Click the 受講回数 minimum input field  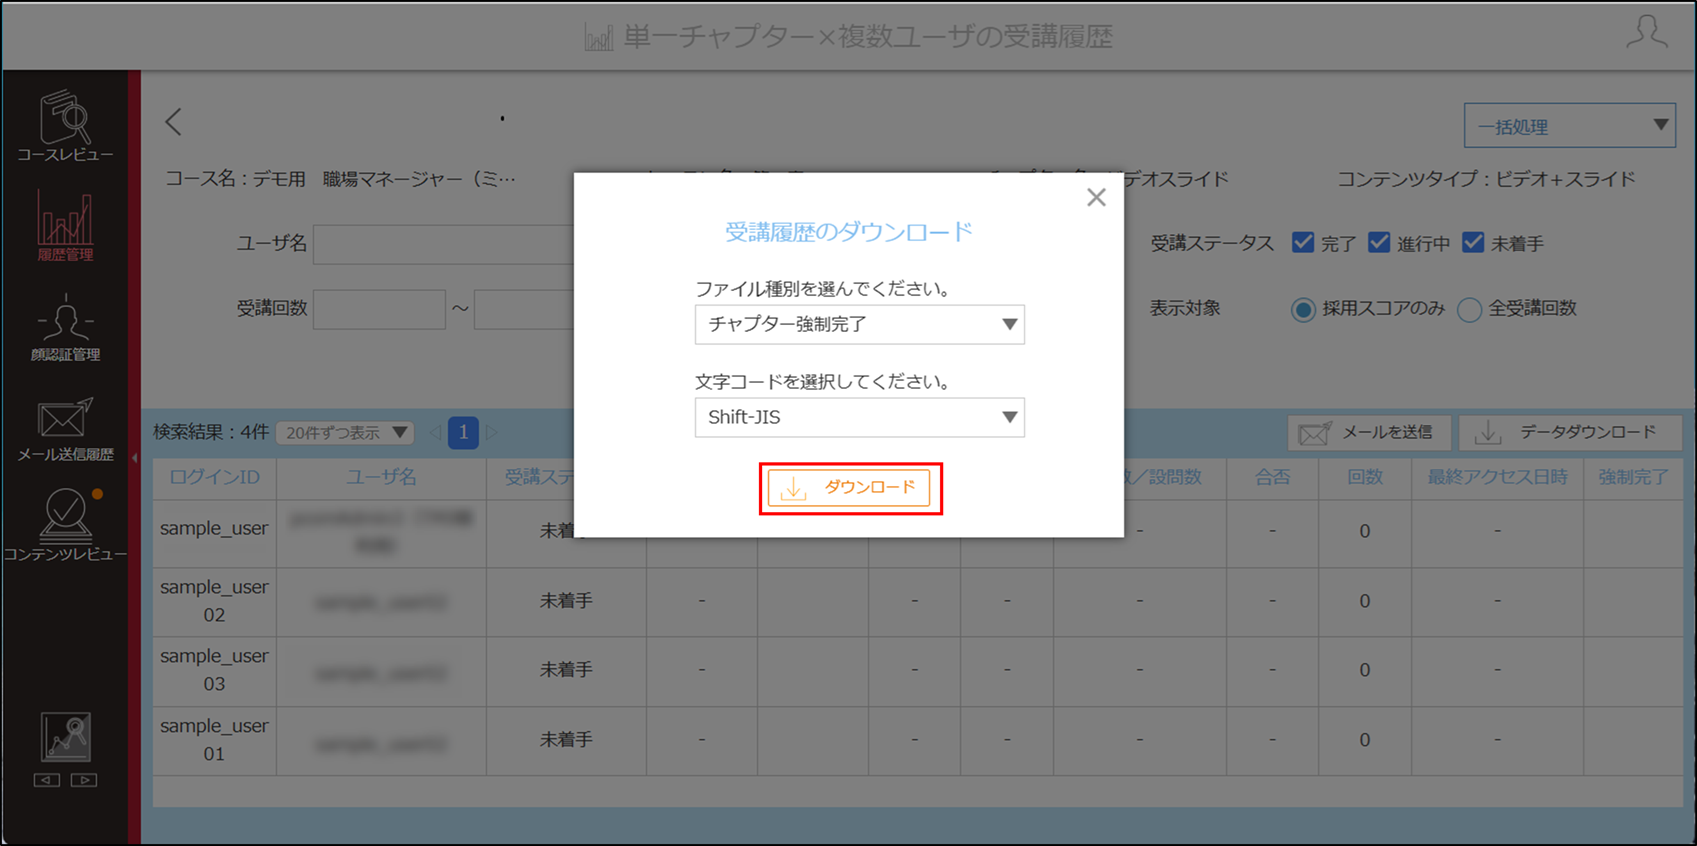point(379,309)
